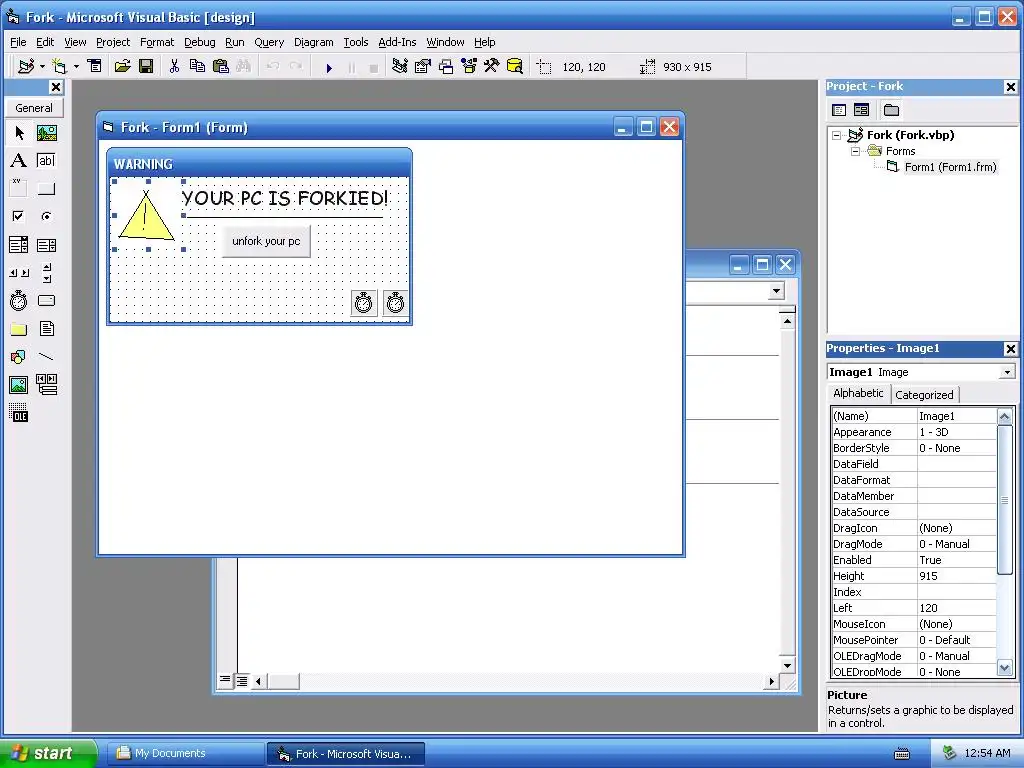This screenshot has width=1024, height=768.
Task: Select the horizontal scrollbar control tool
Action: click(x=19, y=273)
